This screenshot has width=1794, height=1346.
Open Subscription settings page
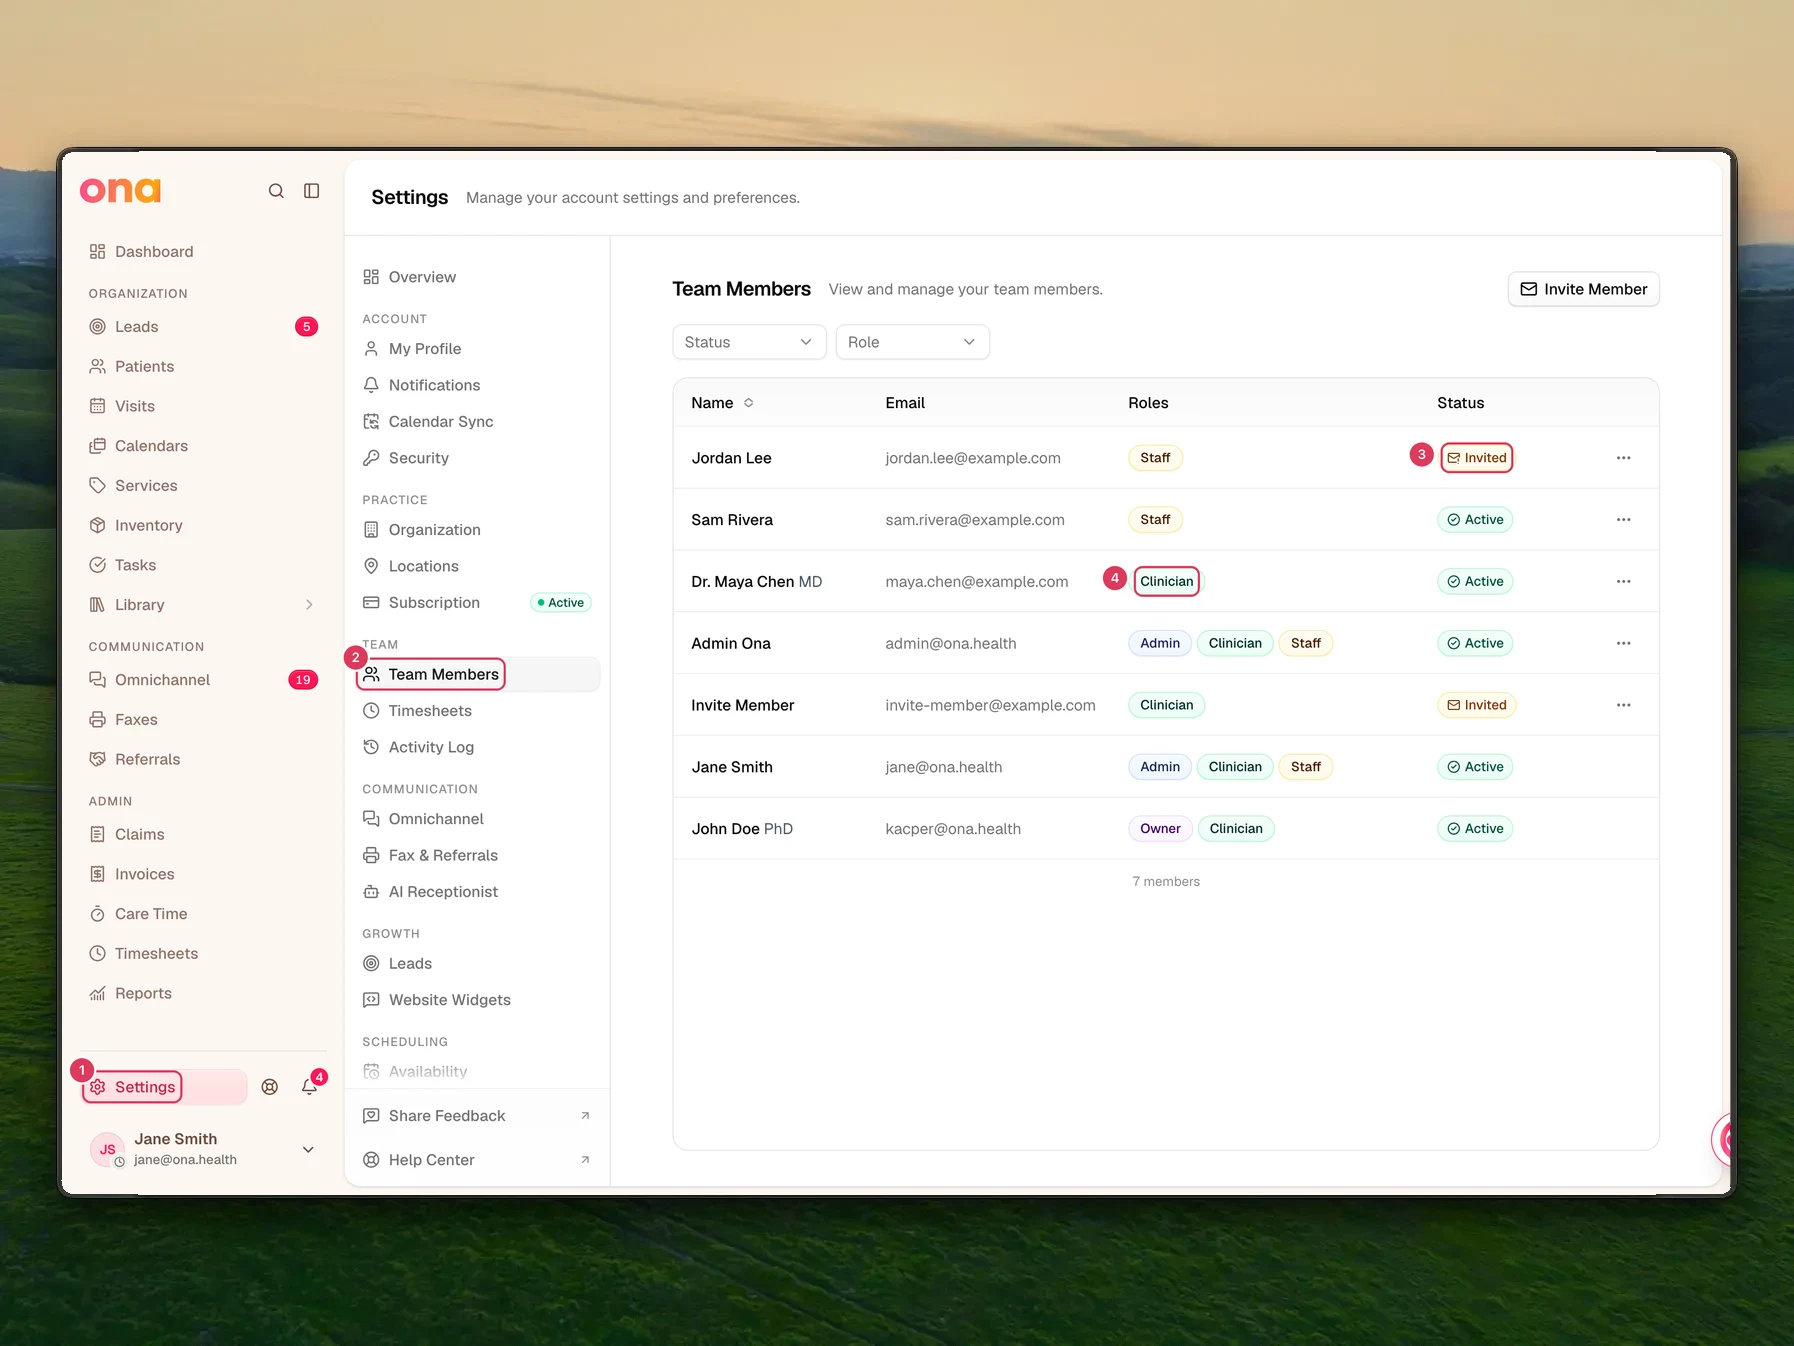[x=477, y=603]
